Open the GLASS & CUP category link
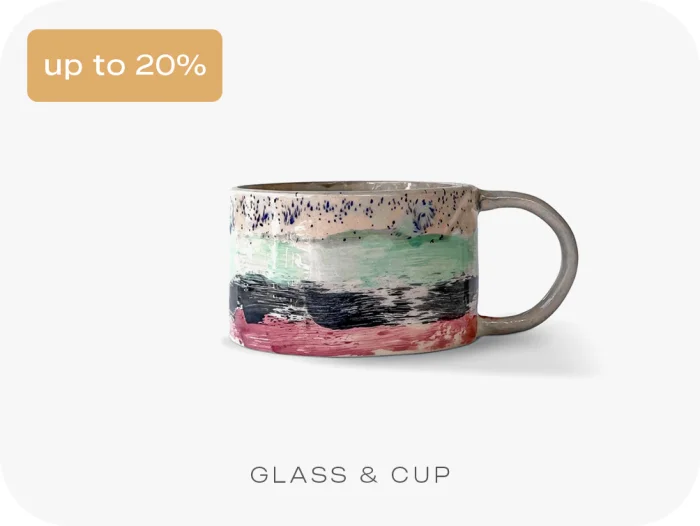Image resolution: width=700 pixels, height=526 pixels. coord(350,475)
